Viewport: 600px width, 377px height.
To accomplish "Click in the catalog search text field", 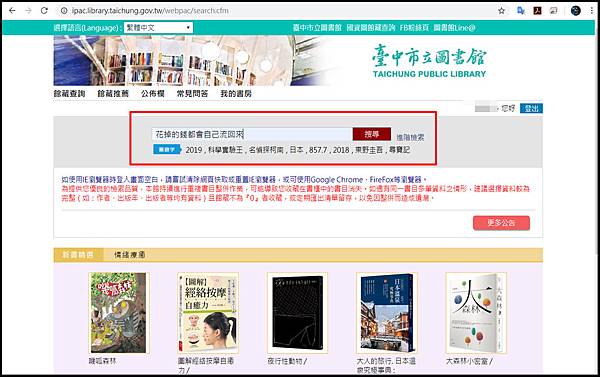I will click(252, 134).
